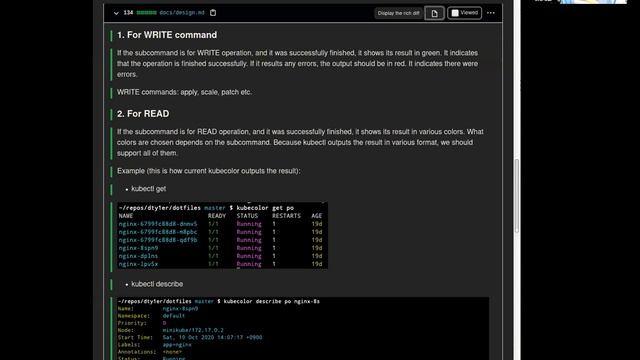Click the '1. For WRITE command' heading
640x360 pixels.
[167, 35]
